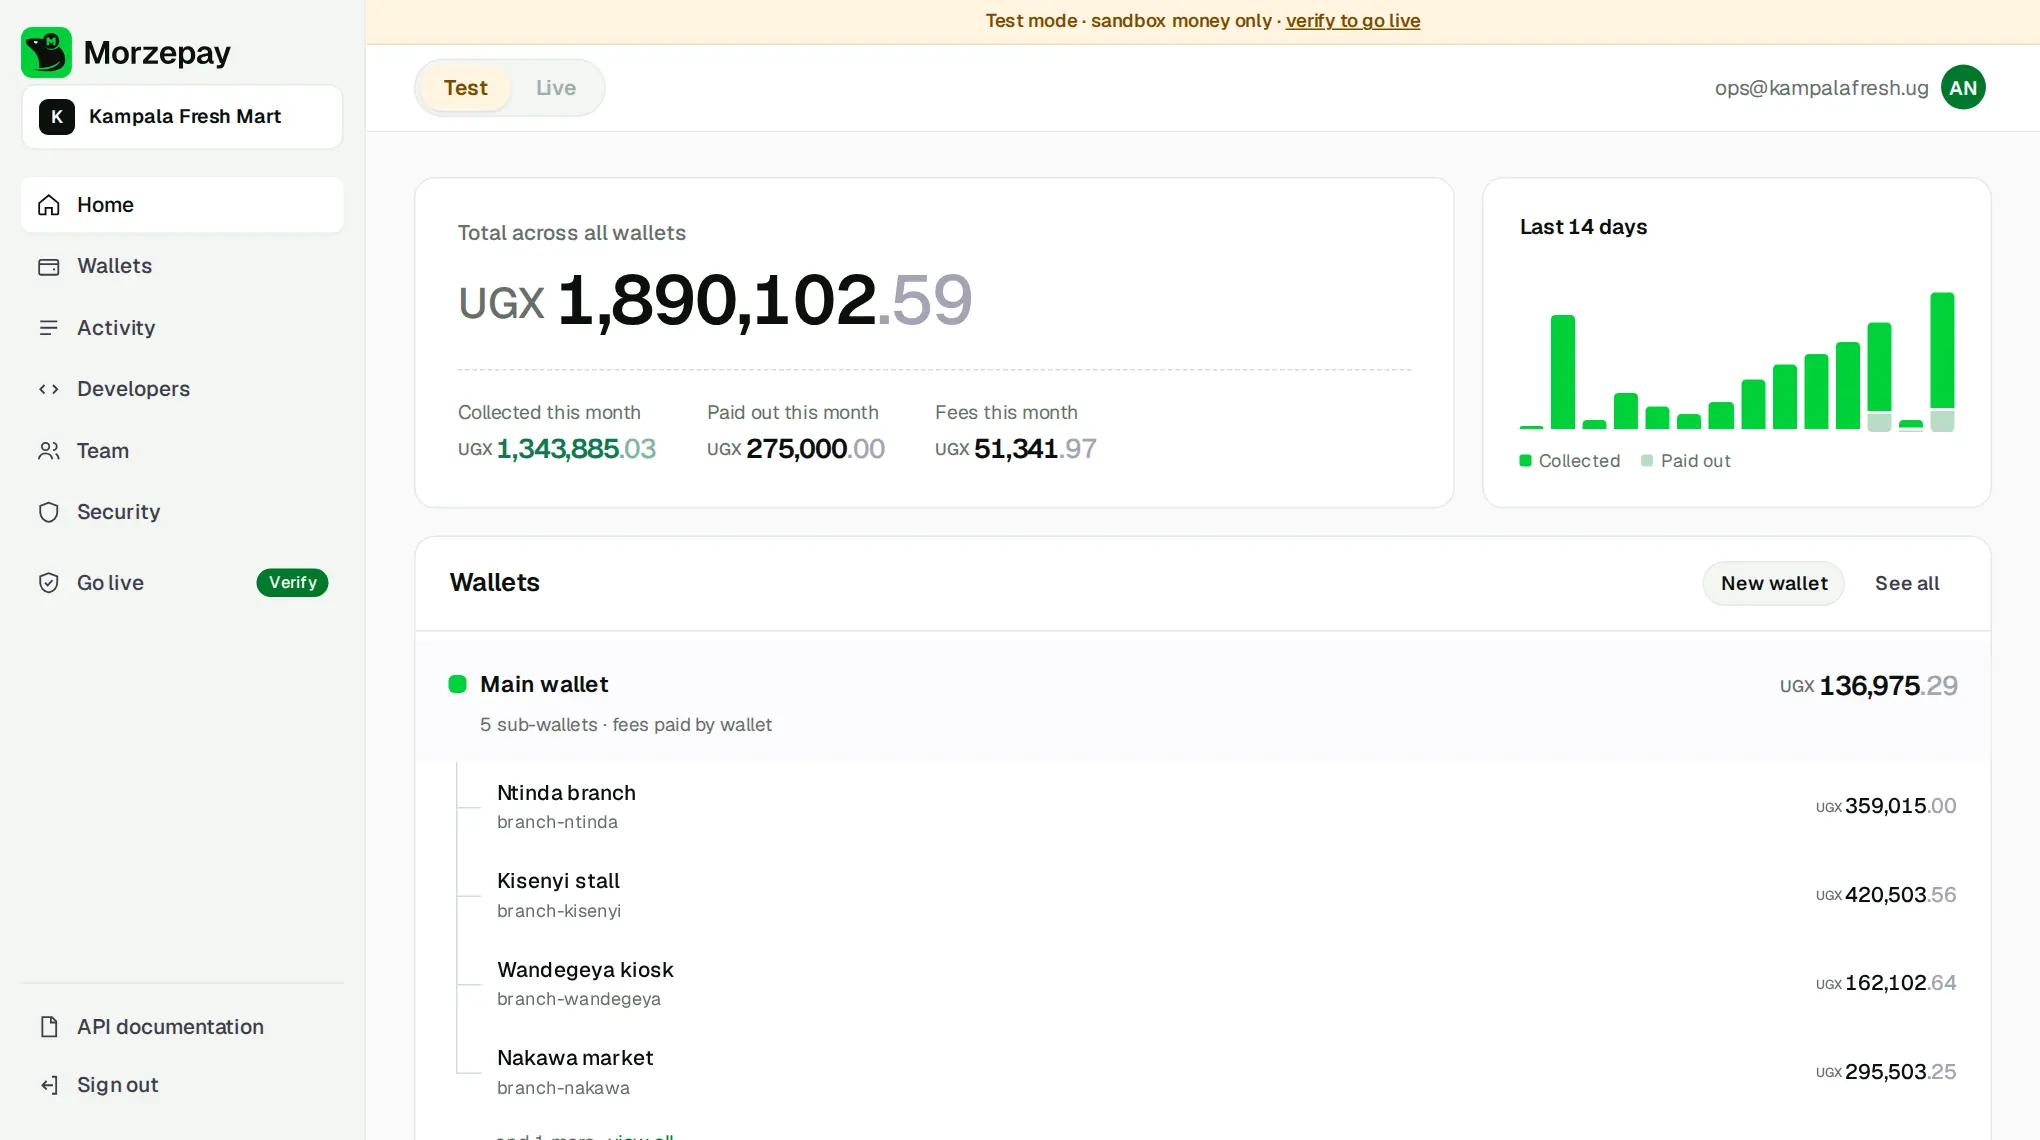This screenshot has height=1140, width=2040.
Task: Switch to Test mode toggle
Action: [x=465, y=88]
